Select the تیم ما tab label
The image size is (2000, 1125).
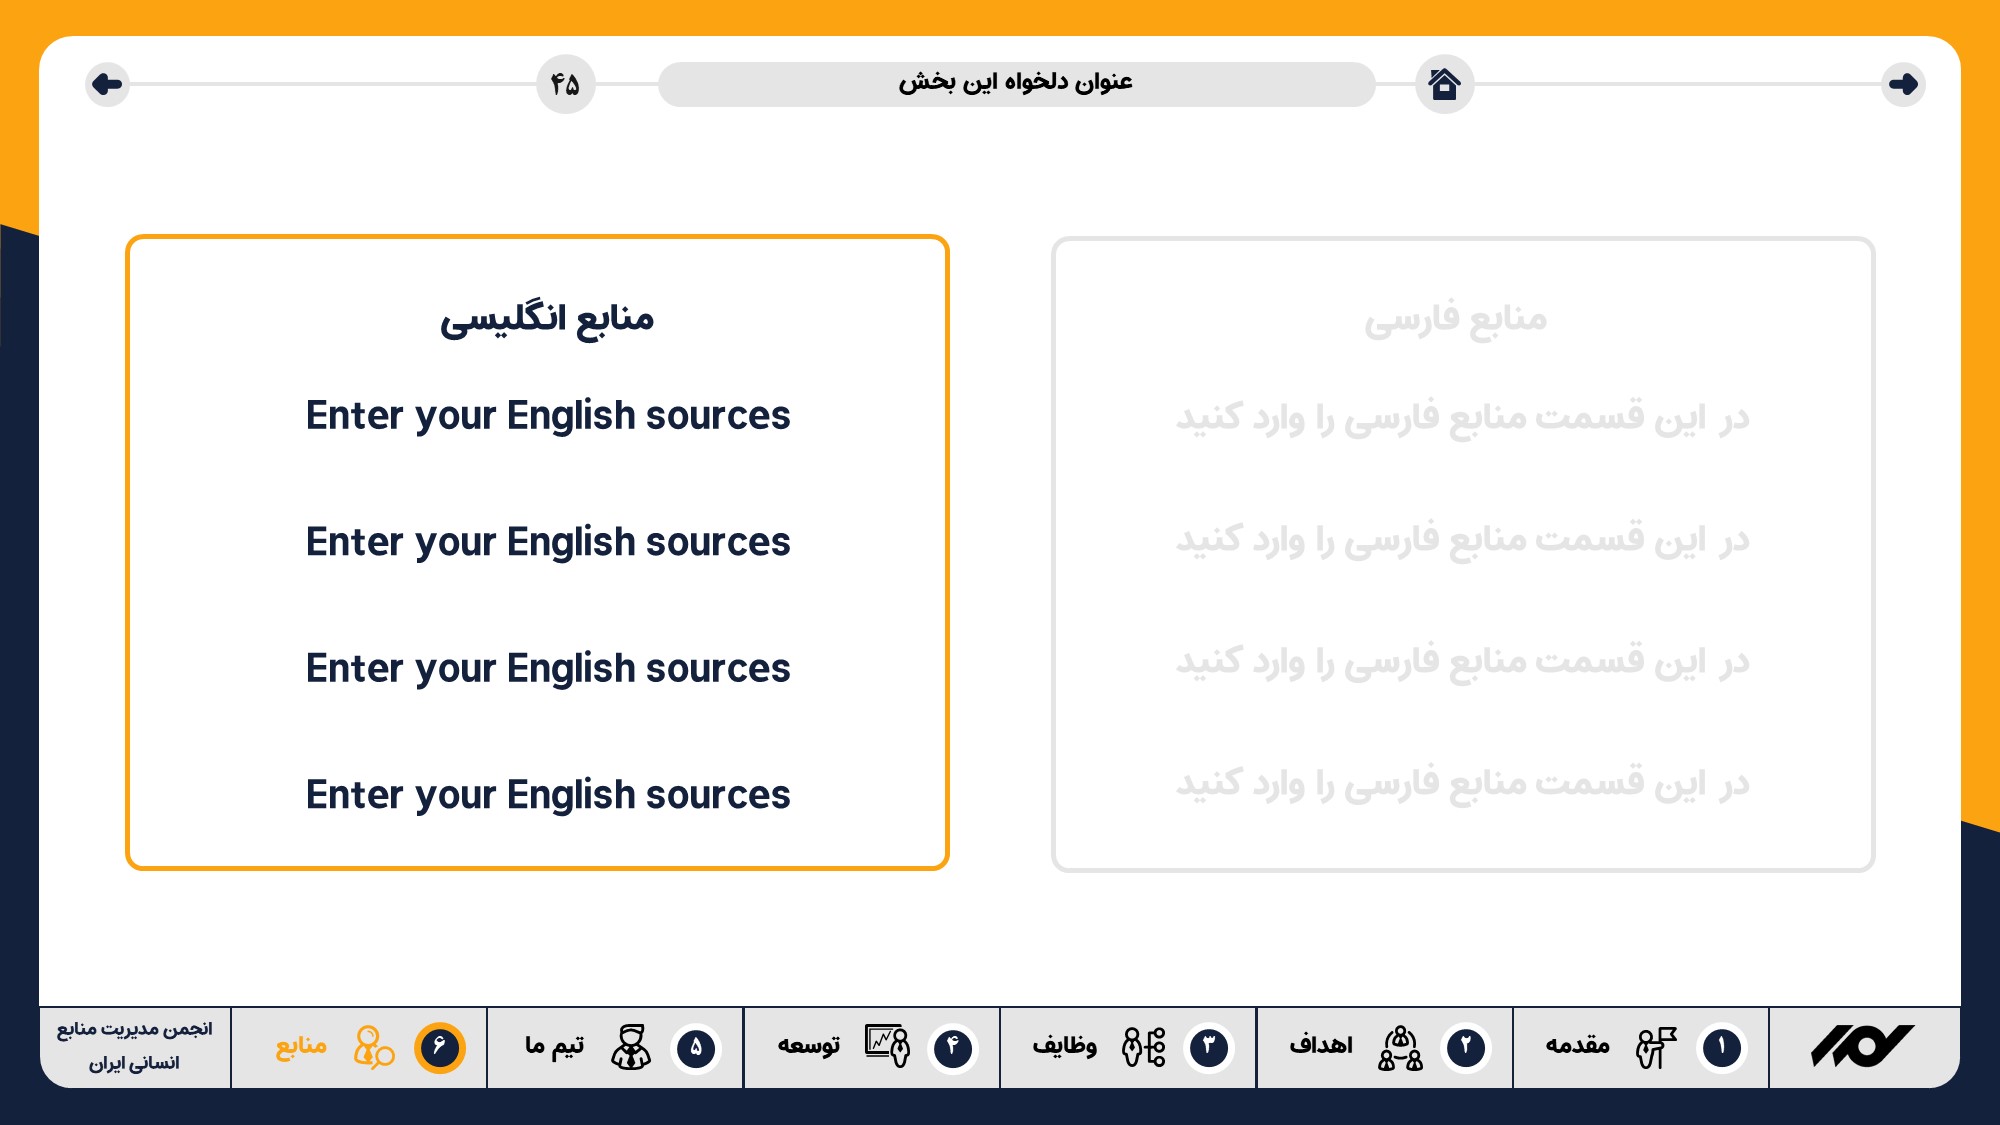554,1045
